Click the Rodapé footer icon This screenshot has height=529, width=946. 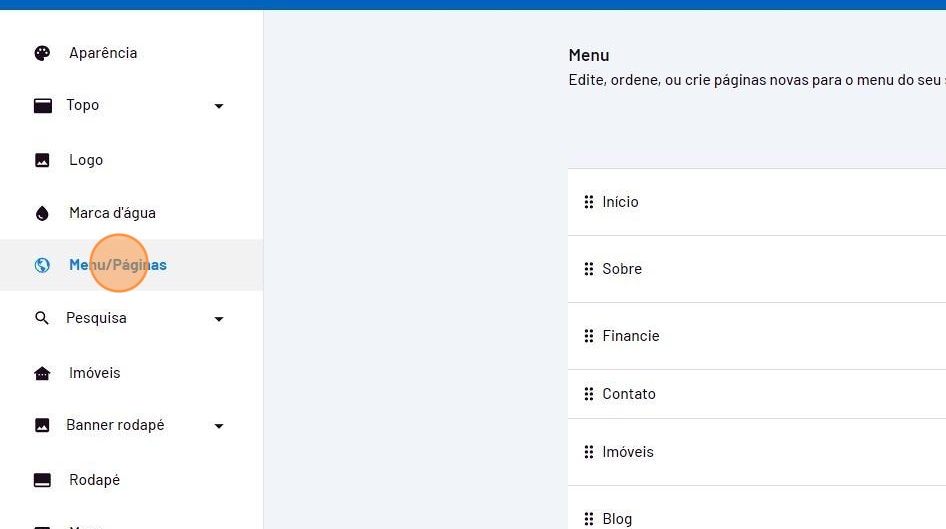[x=42, y=480]
